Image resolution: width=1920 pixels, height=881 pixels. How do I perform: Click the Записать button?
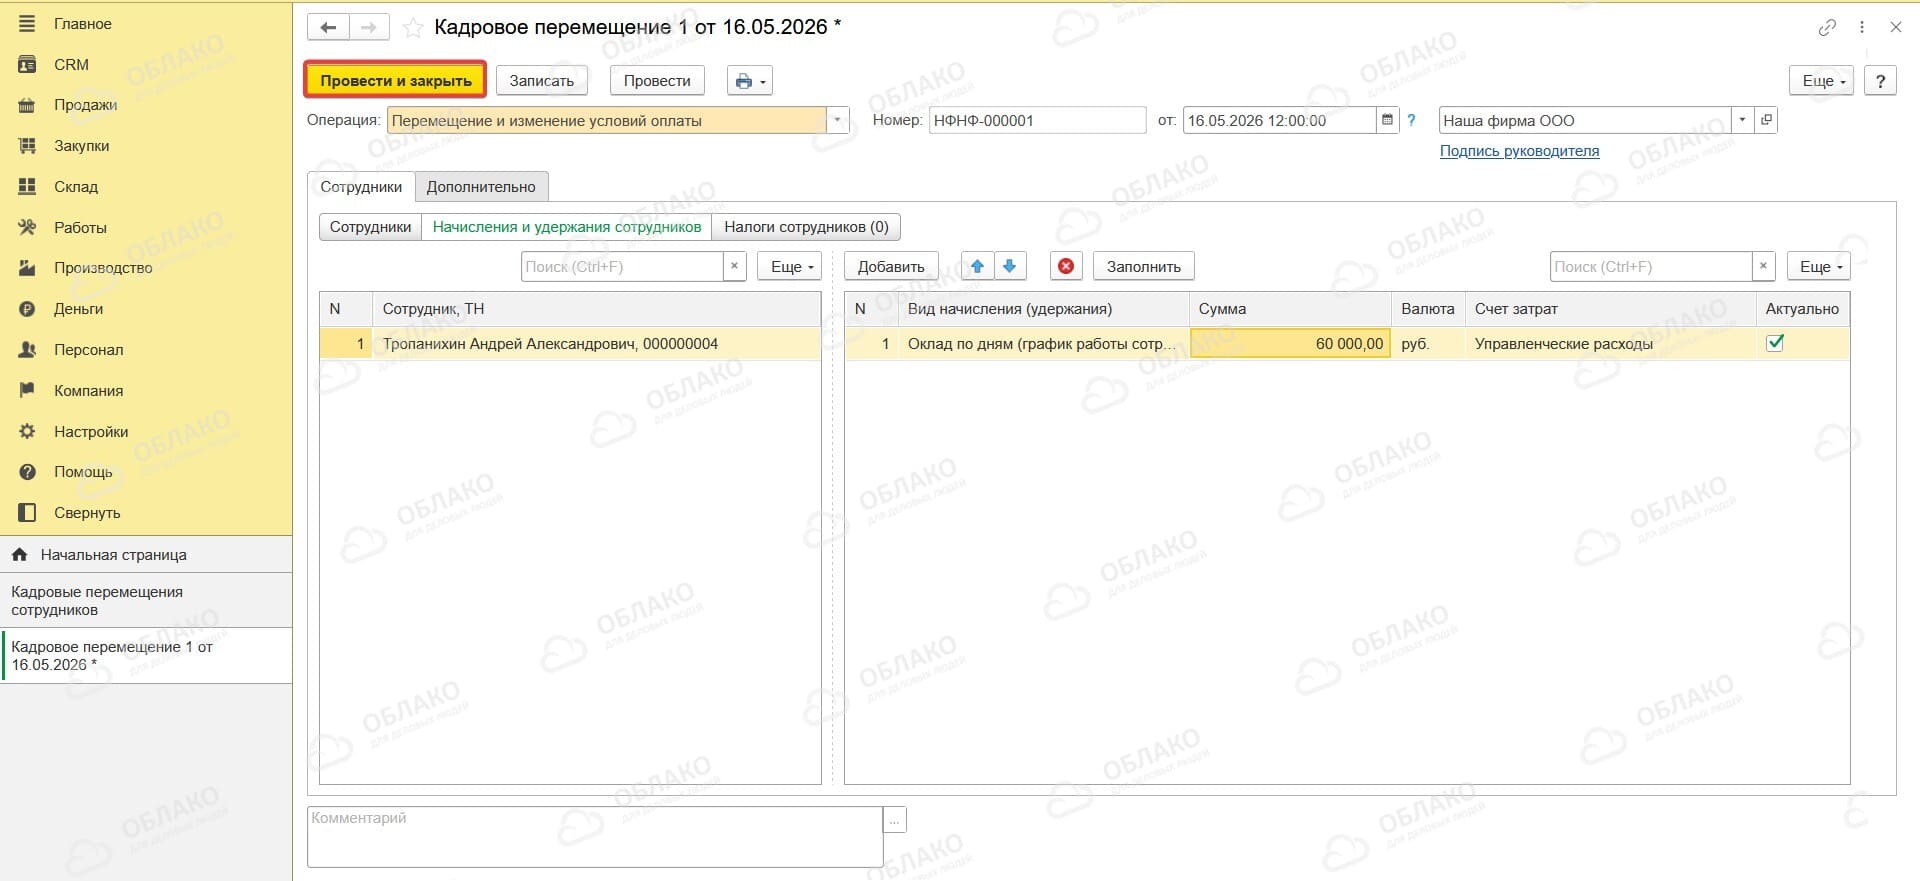[x=542, y=81]
